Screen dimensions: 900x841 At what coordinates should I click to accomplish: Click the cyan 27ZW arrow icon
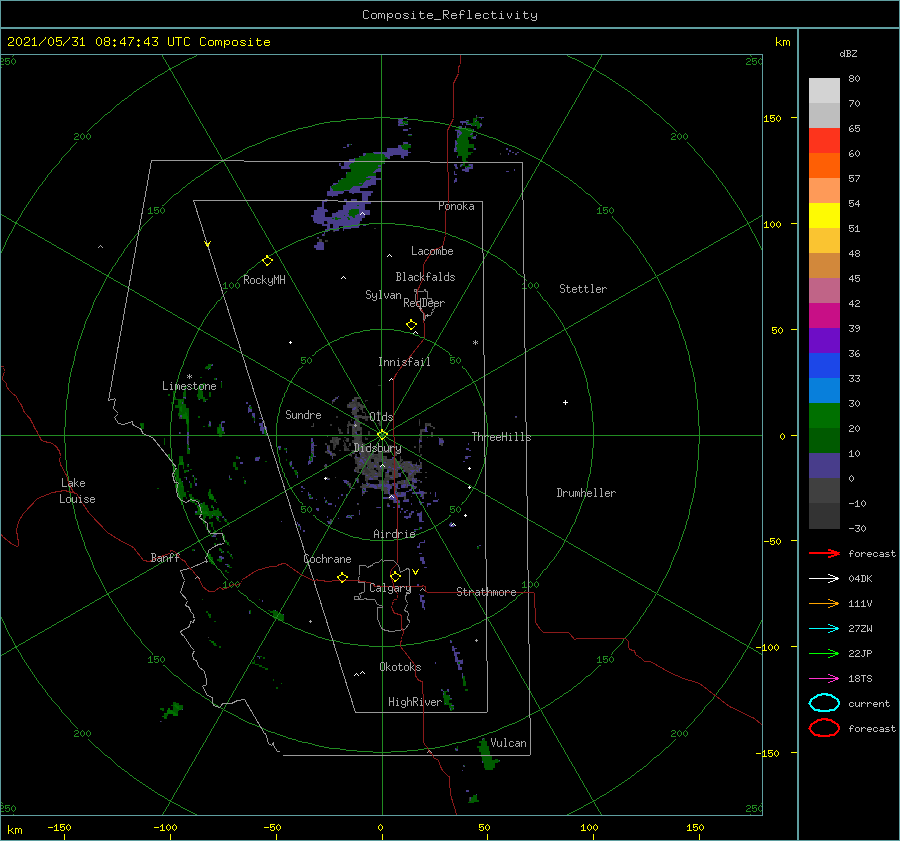click(x=824, y=629)
